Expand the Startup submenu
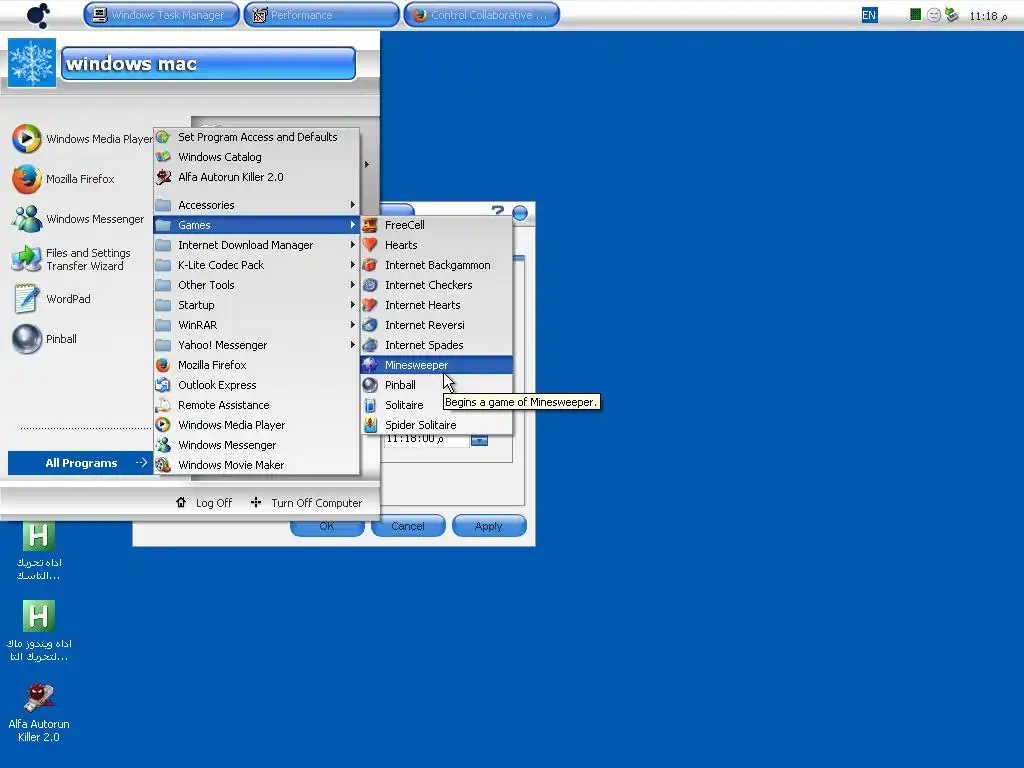1024x768 pixels. 257,305
